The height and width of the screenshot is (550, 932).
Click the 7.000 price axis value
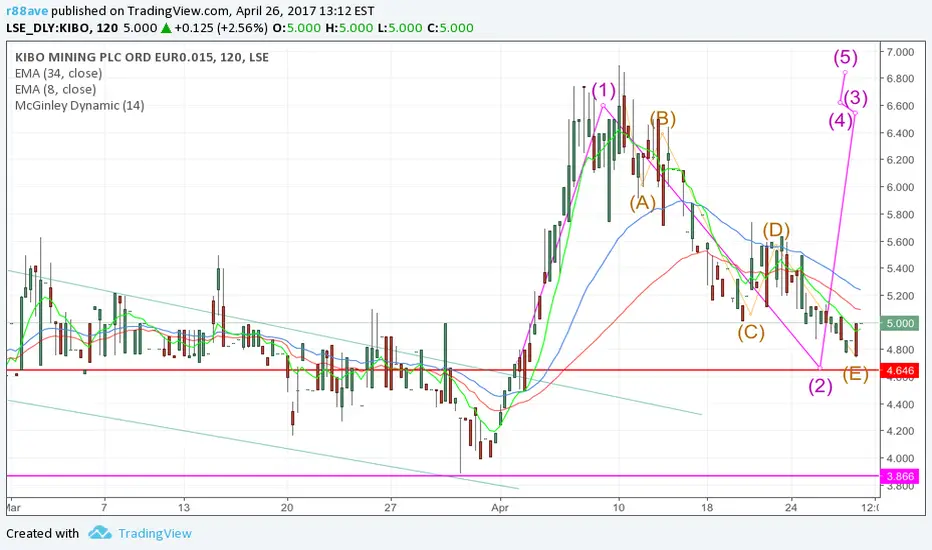[900, 52]
